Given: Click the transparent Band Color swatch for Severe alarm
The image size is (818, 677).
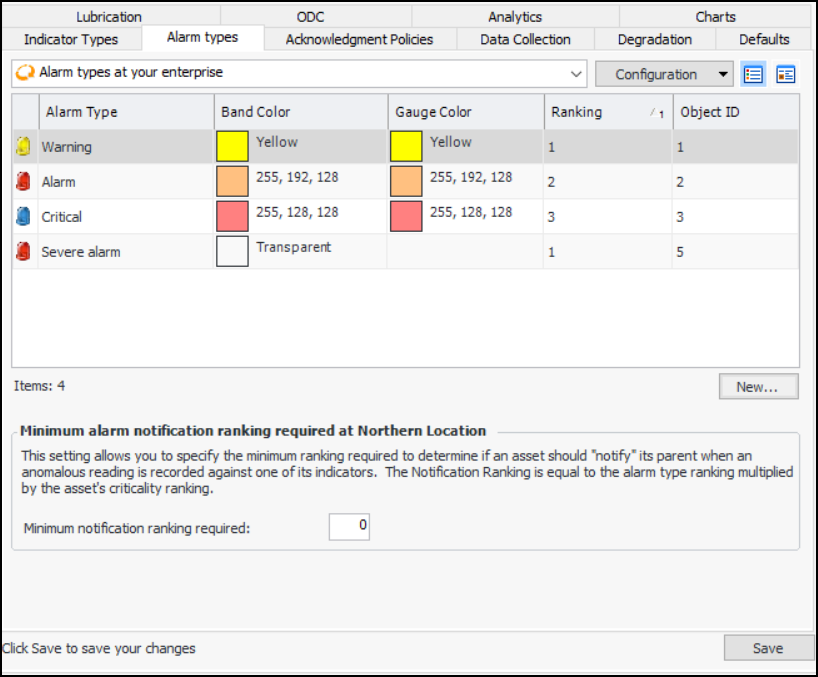Looking at the screenshot, I should [233, 252].
